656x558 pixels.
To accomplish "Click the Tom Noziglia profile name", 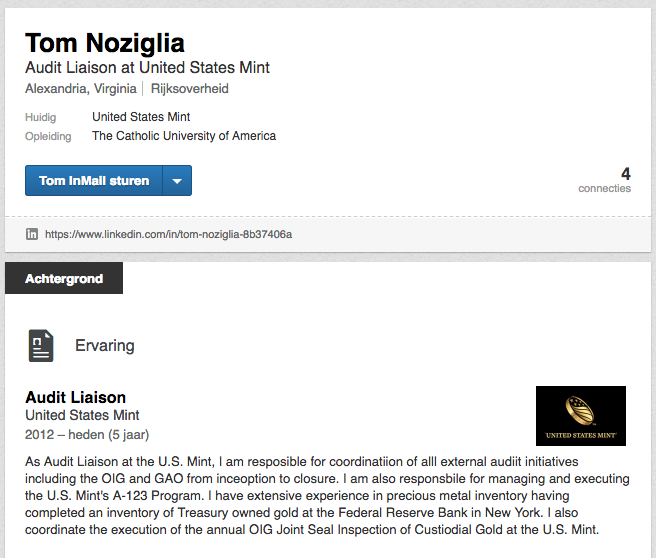I will 105,43.
